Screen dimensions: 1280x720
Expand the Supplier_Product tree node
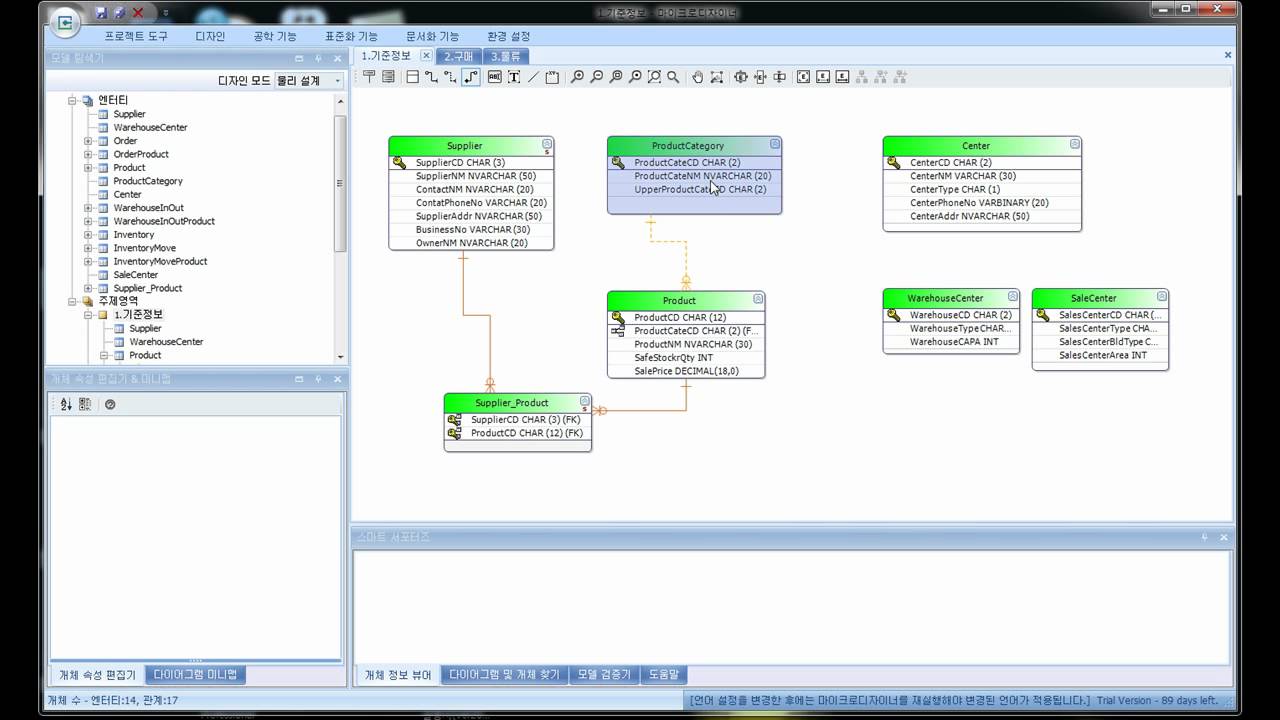point(87,288)
